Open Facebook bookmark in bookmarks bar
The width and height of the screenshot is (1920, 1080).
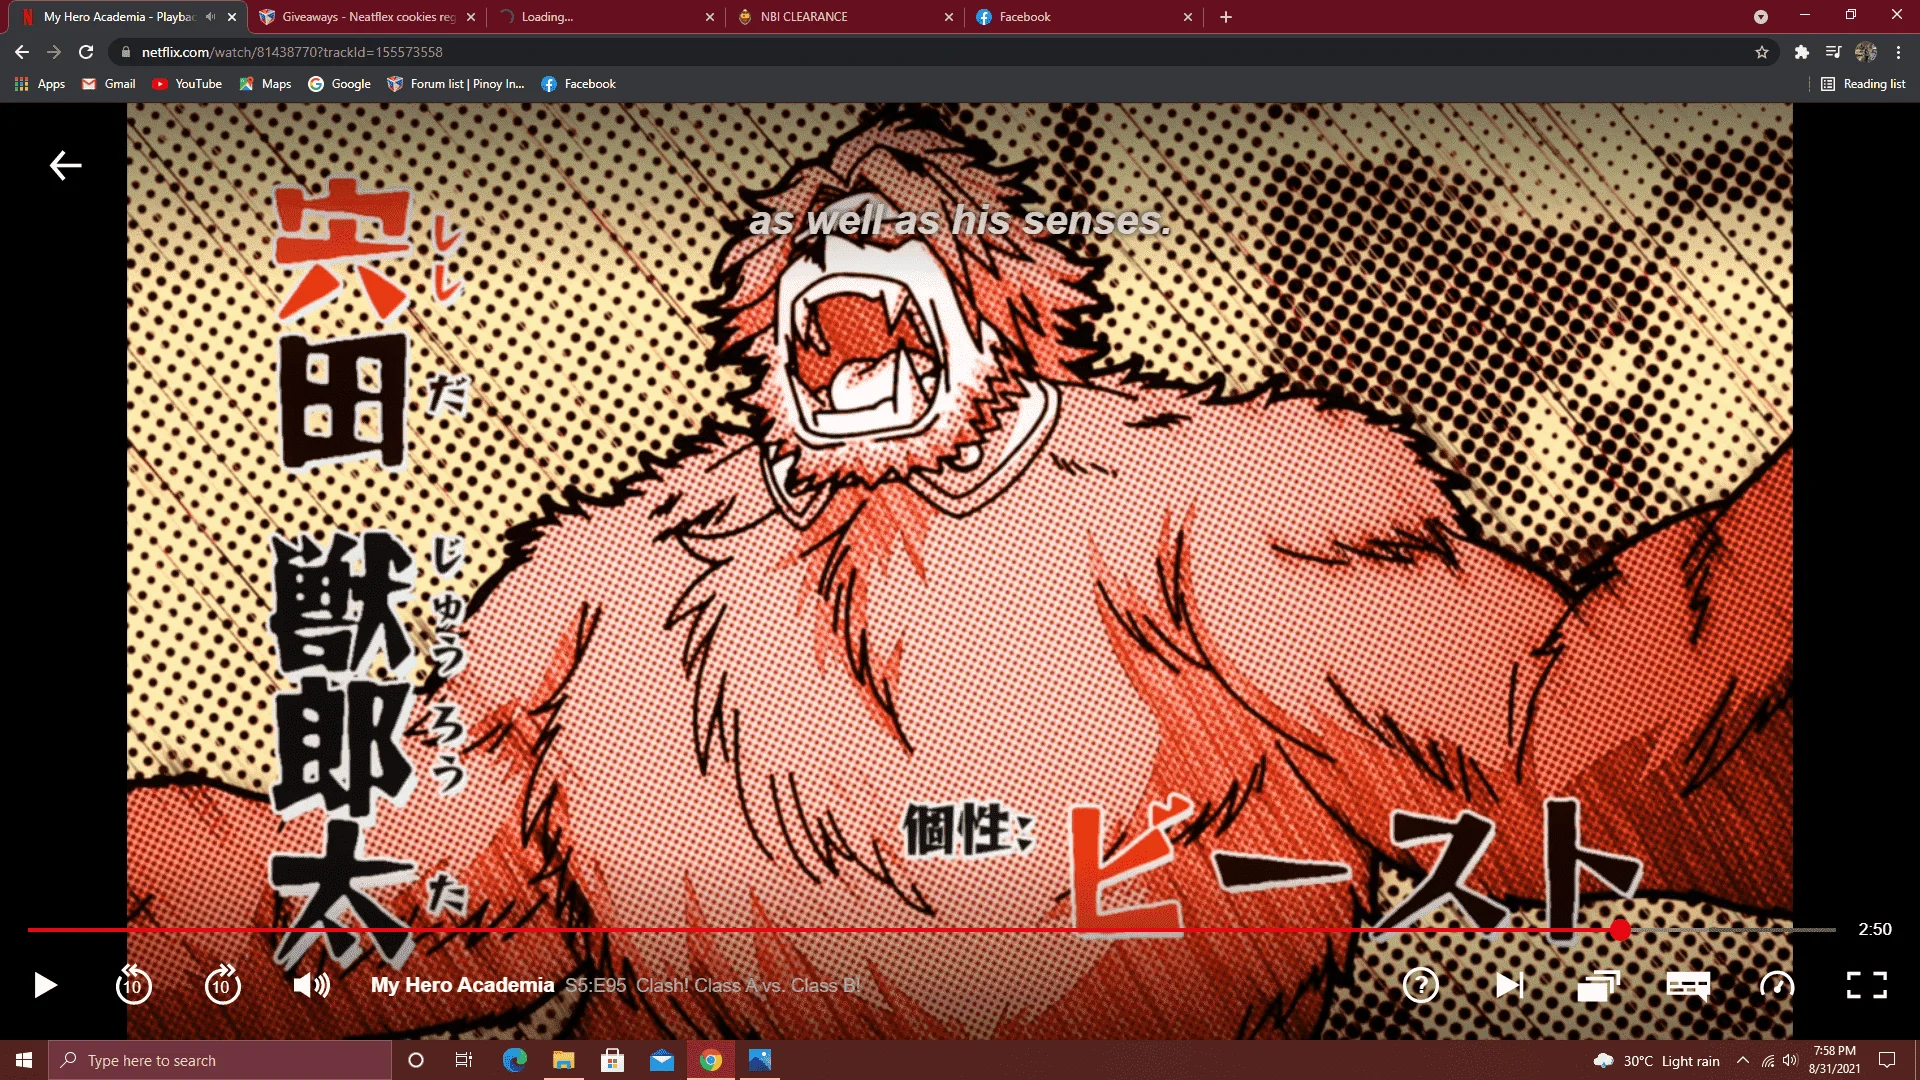tap(578, 84)
